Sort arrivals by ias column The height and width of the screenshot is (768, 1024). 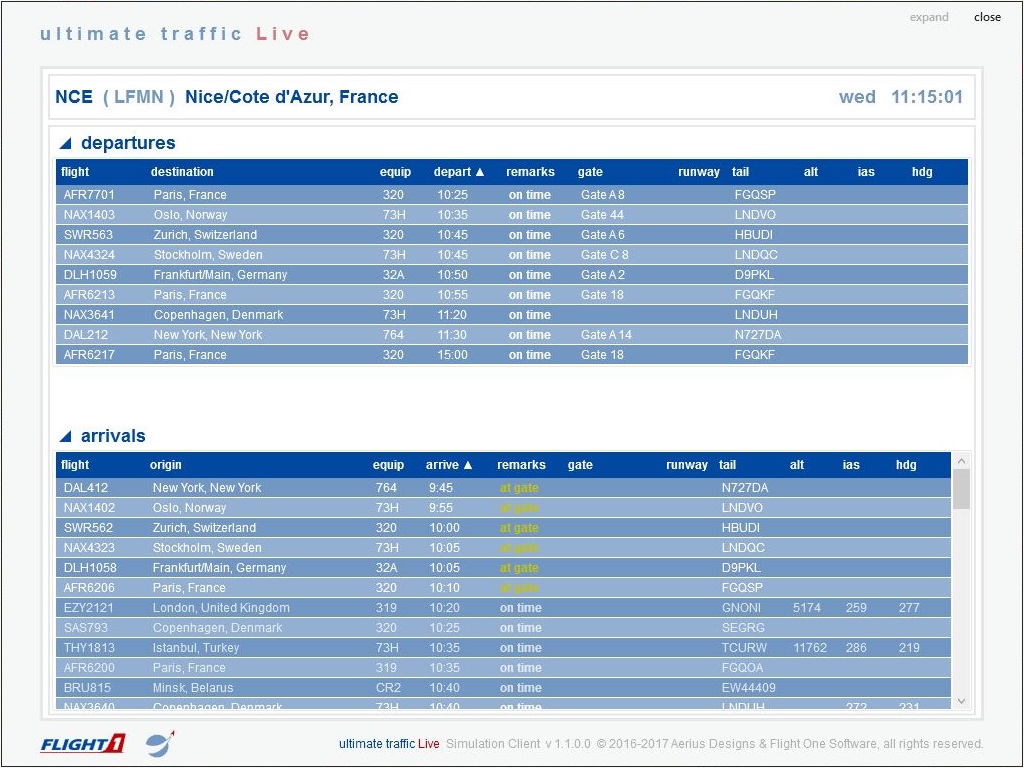point(851,465)
